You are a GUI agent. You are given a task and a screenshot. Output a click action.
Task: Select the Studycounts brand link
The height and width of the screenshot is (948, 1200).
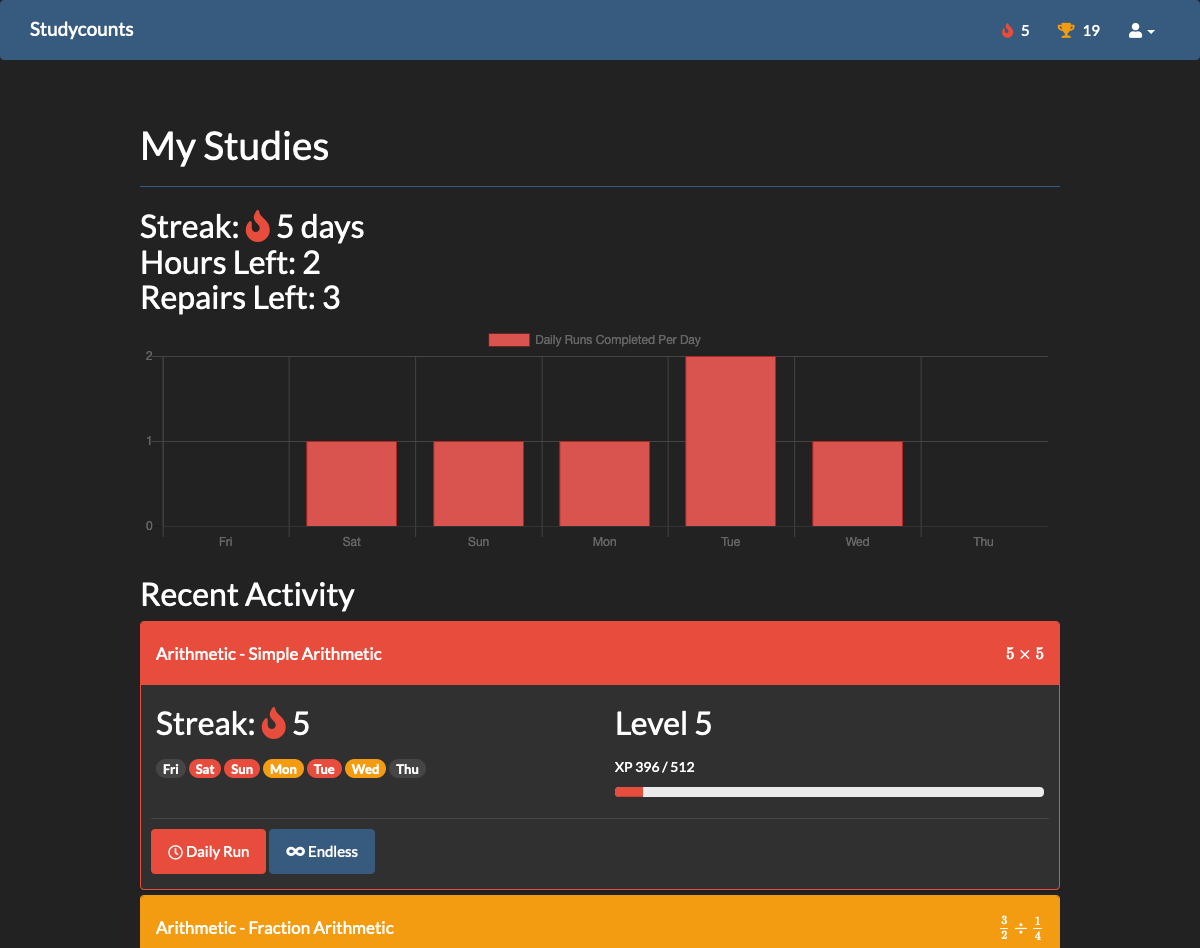(x=81, y=30)
